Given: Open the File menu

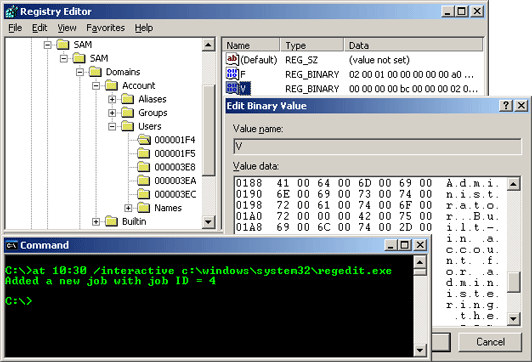Looking at the screenshot, I should 15,28.
